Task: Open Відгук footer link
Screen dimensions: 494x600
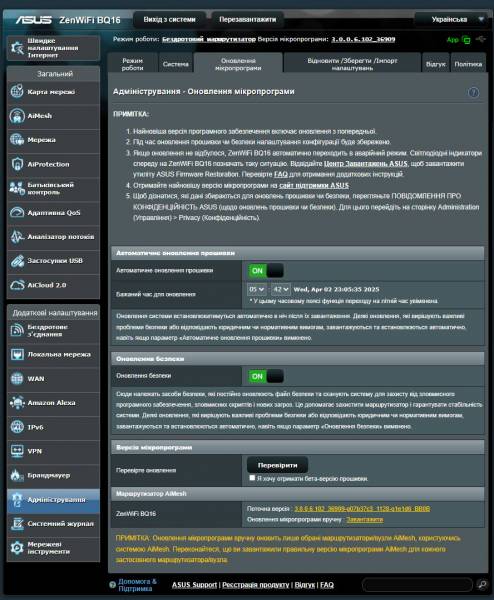Action: pyautogui.click(x=305, y=585)
